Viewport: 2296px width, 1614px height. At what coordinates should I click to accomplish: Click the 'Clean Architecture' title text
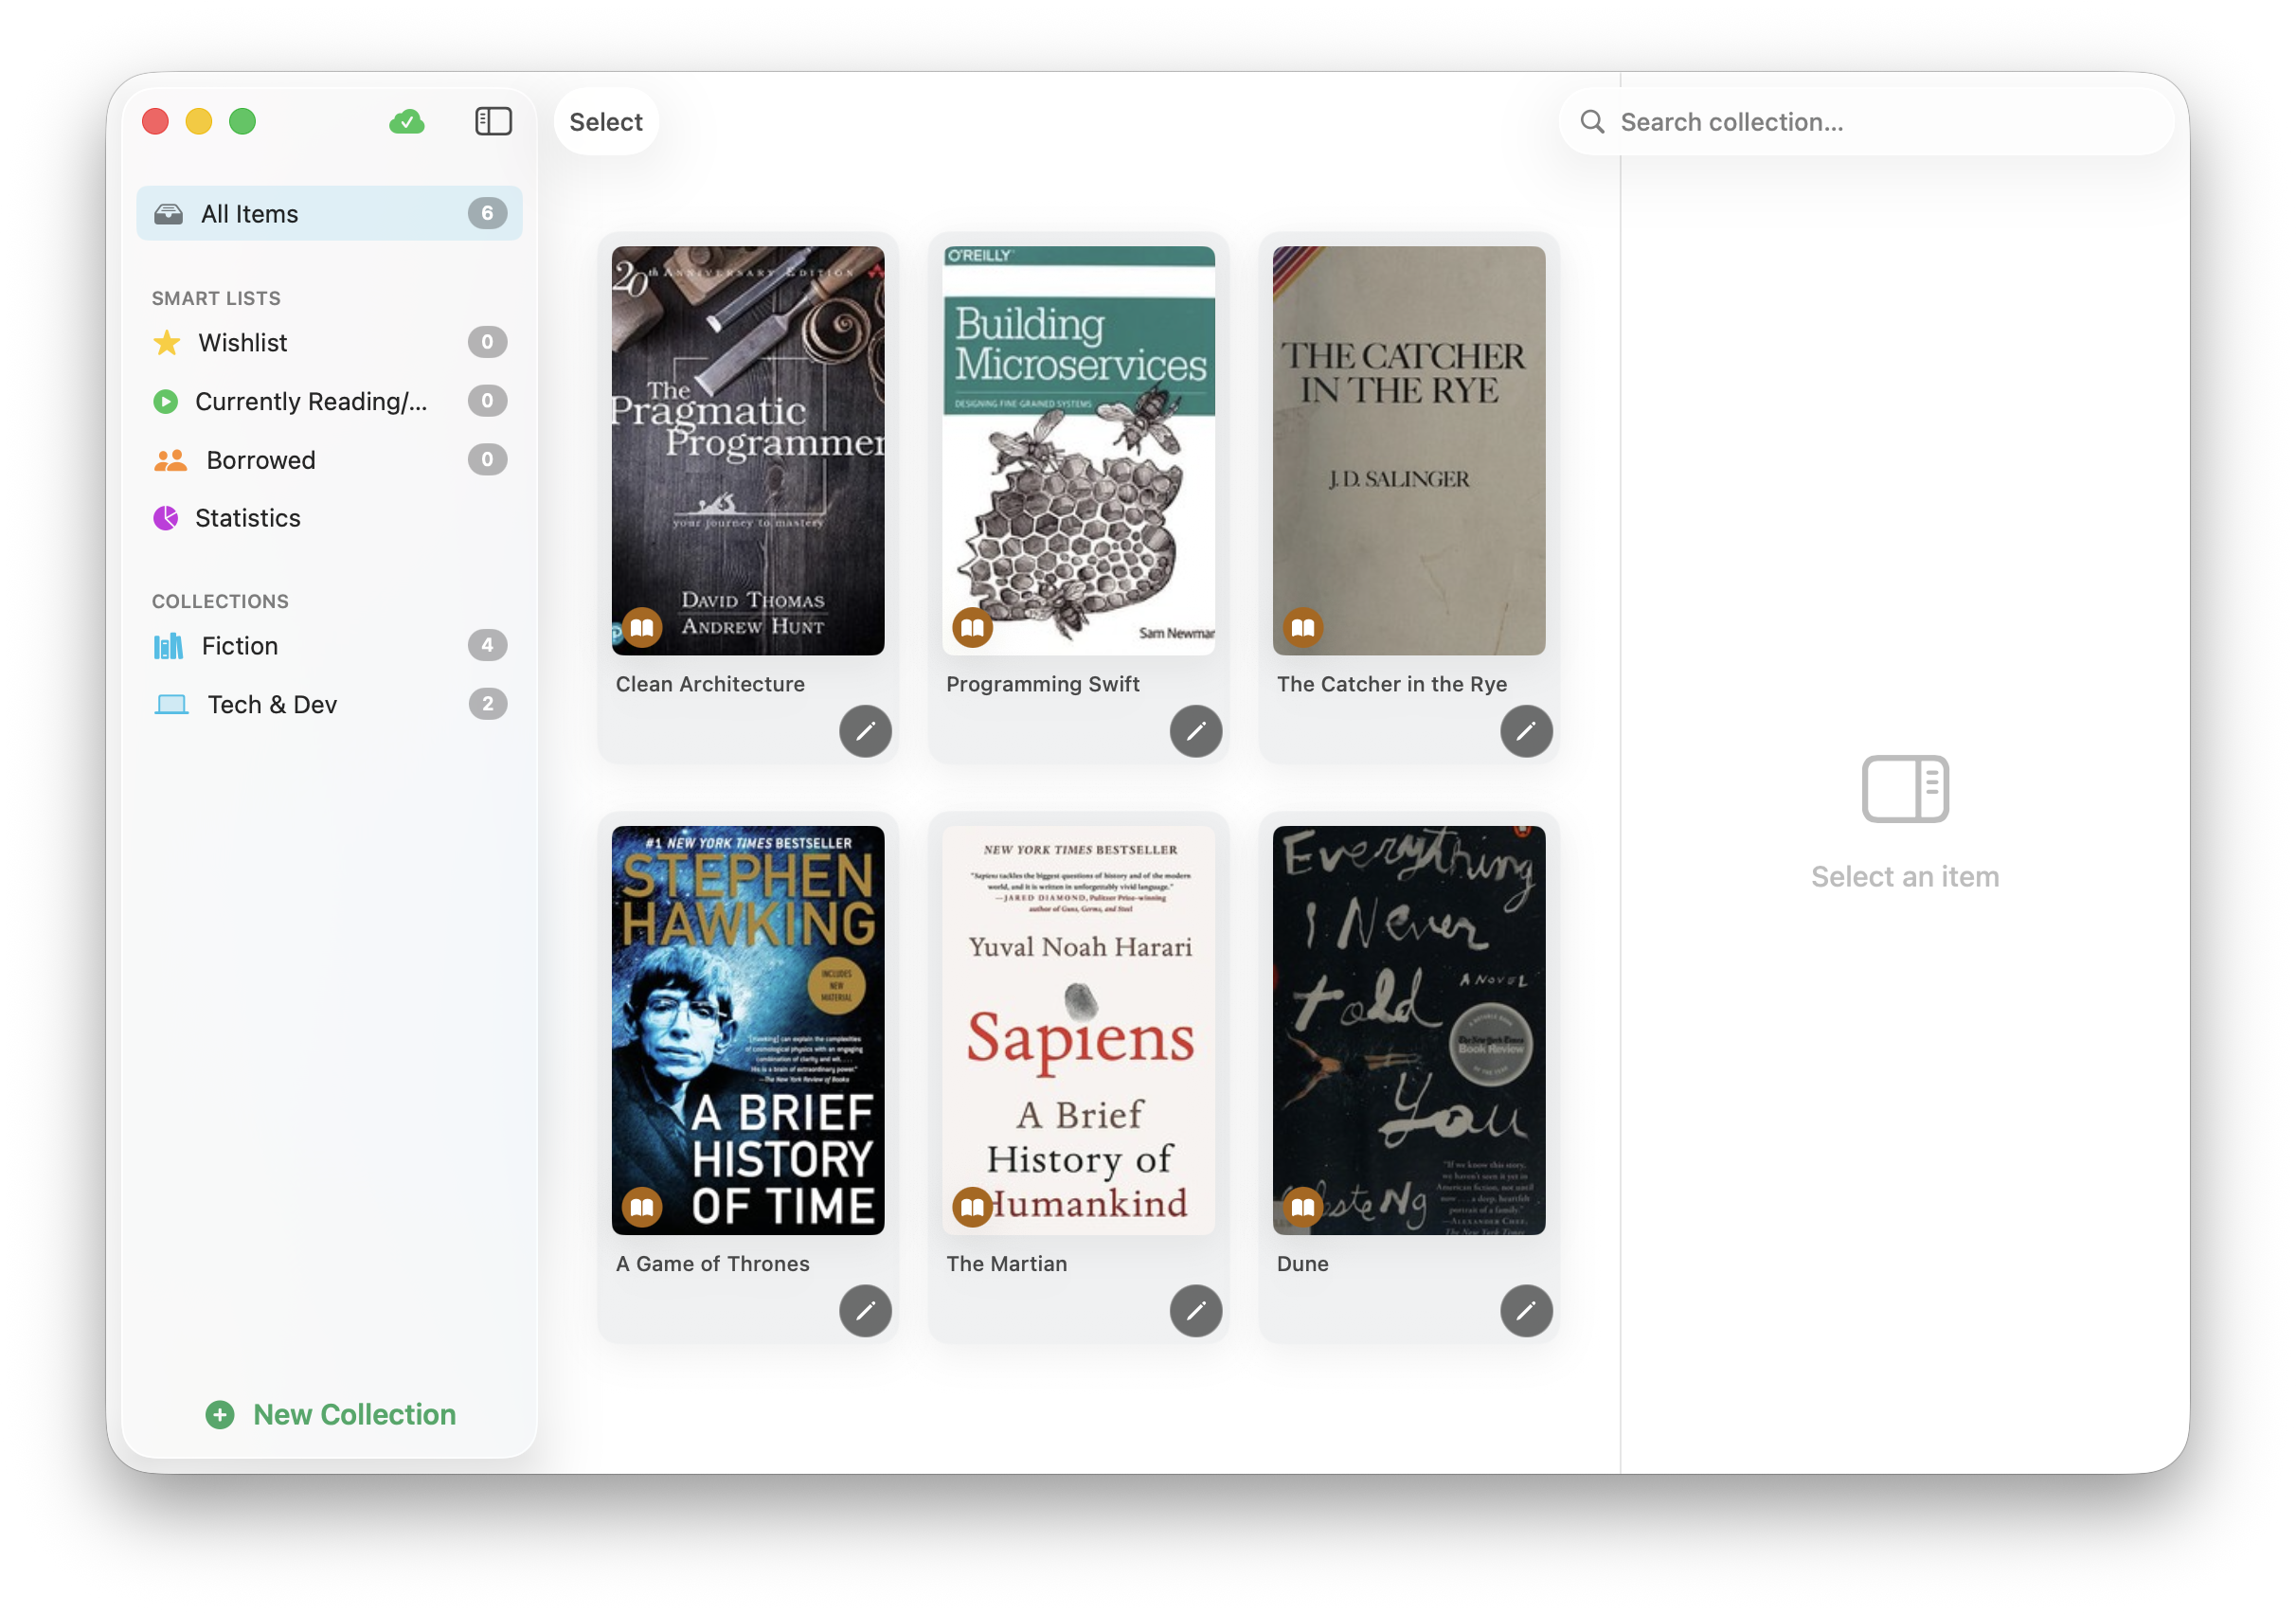pos(710,685)
